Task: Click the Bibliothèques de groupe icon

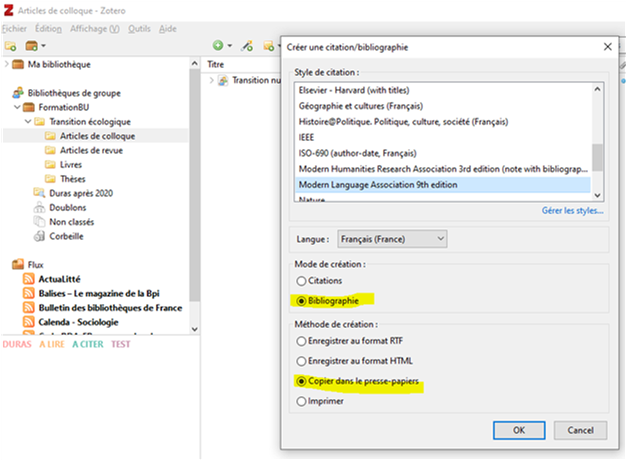Action: tap(18, 93)
